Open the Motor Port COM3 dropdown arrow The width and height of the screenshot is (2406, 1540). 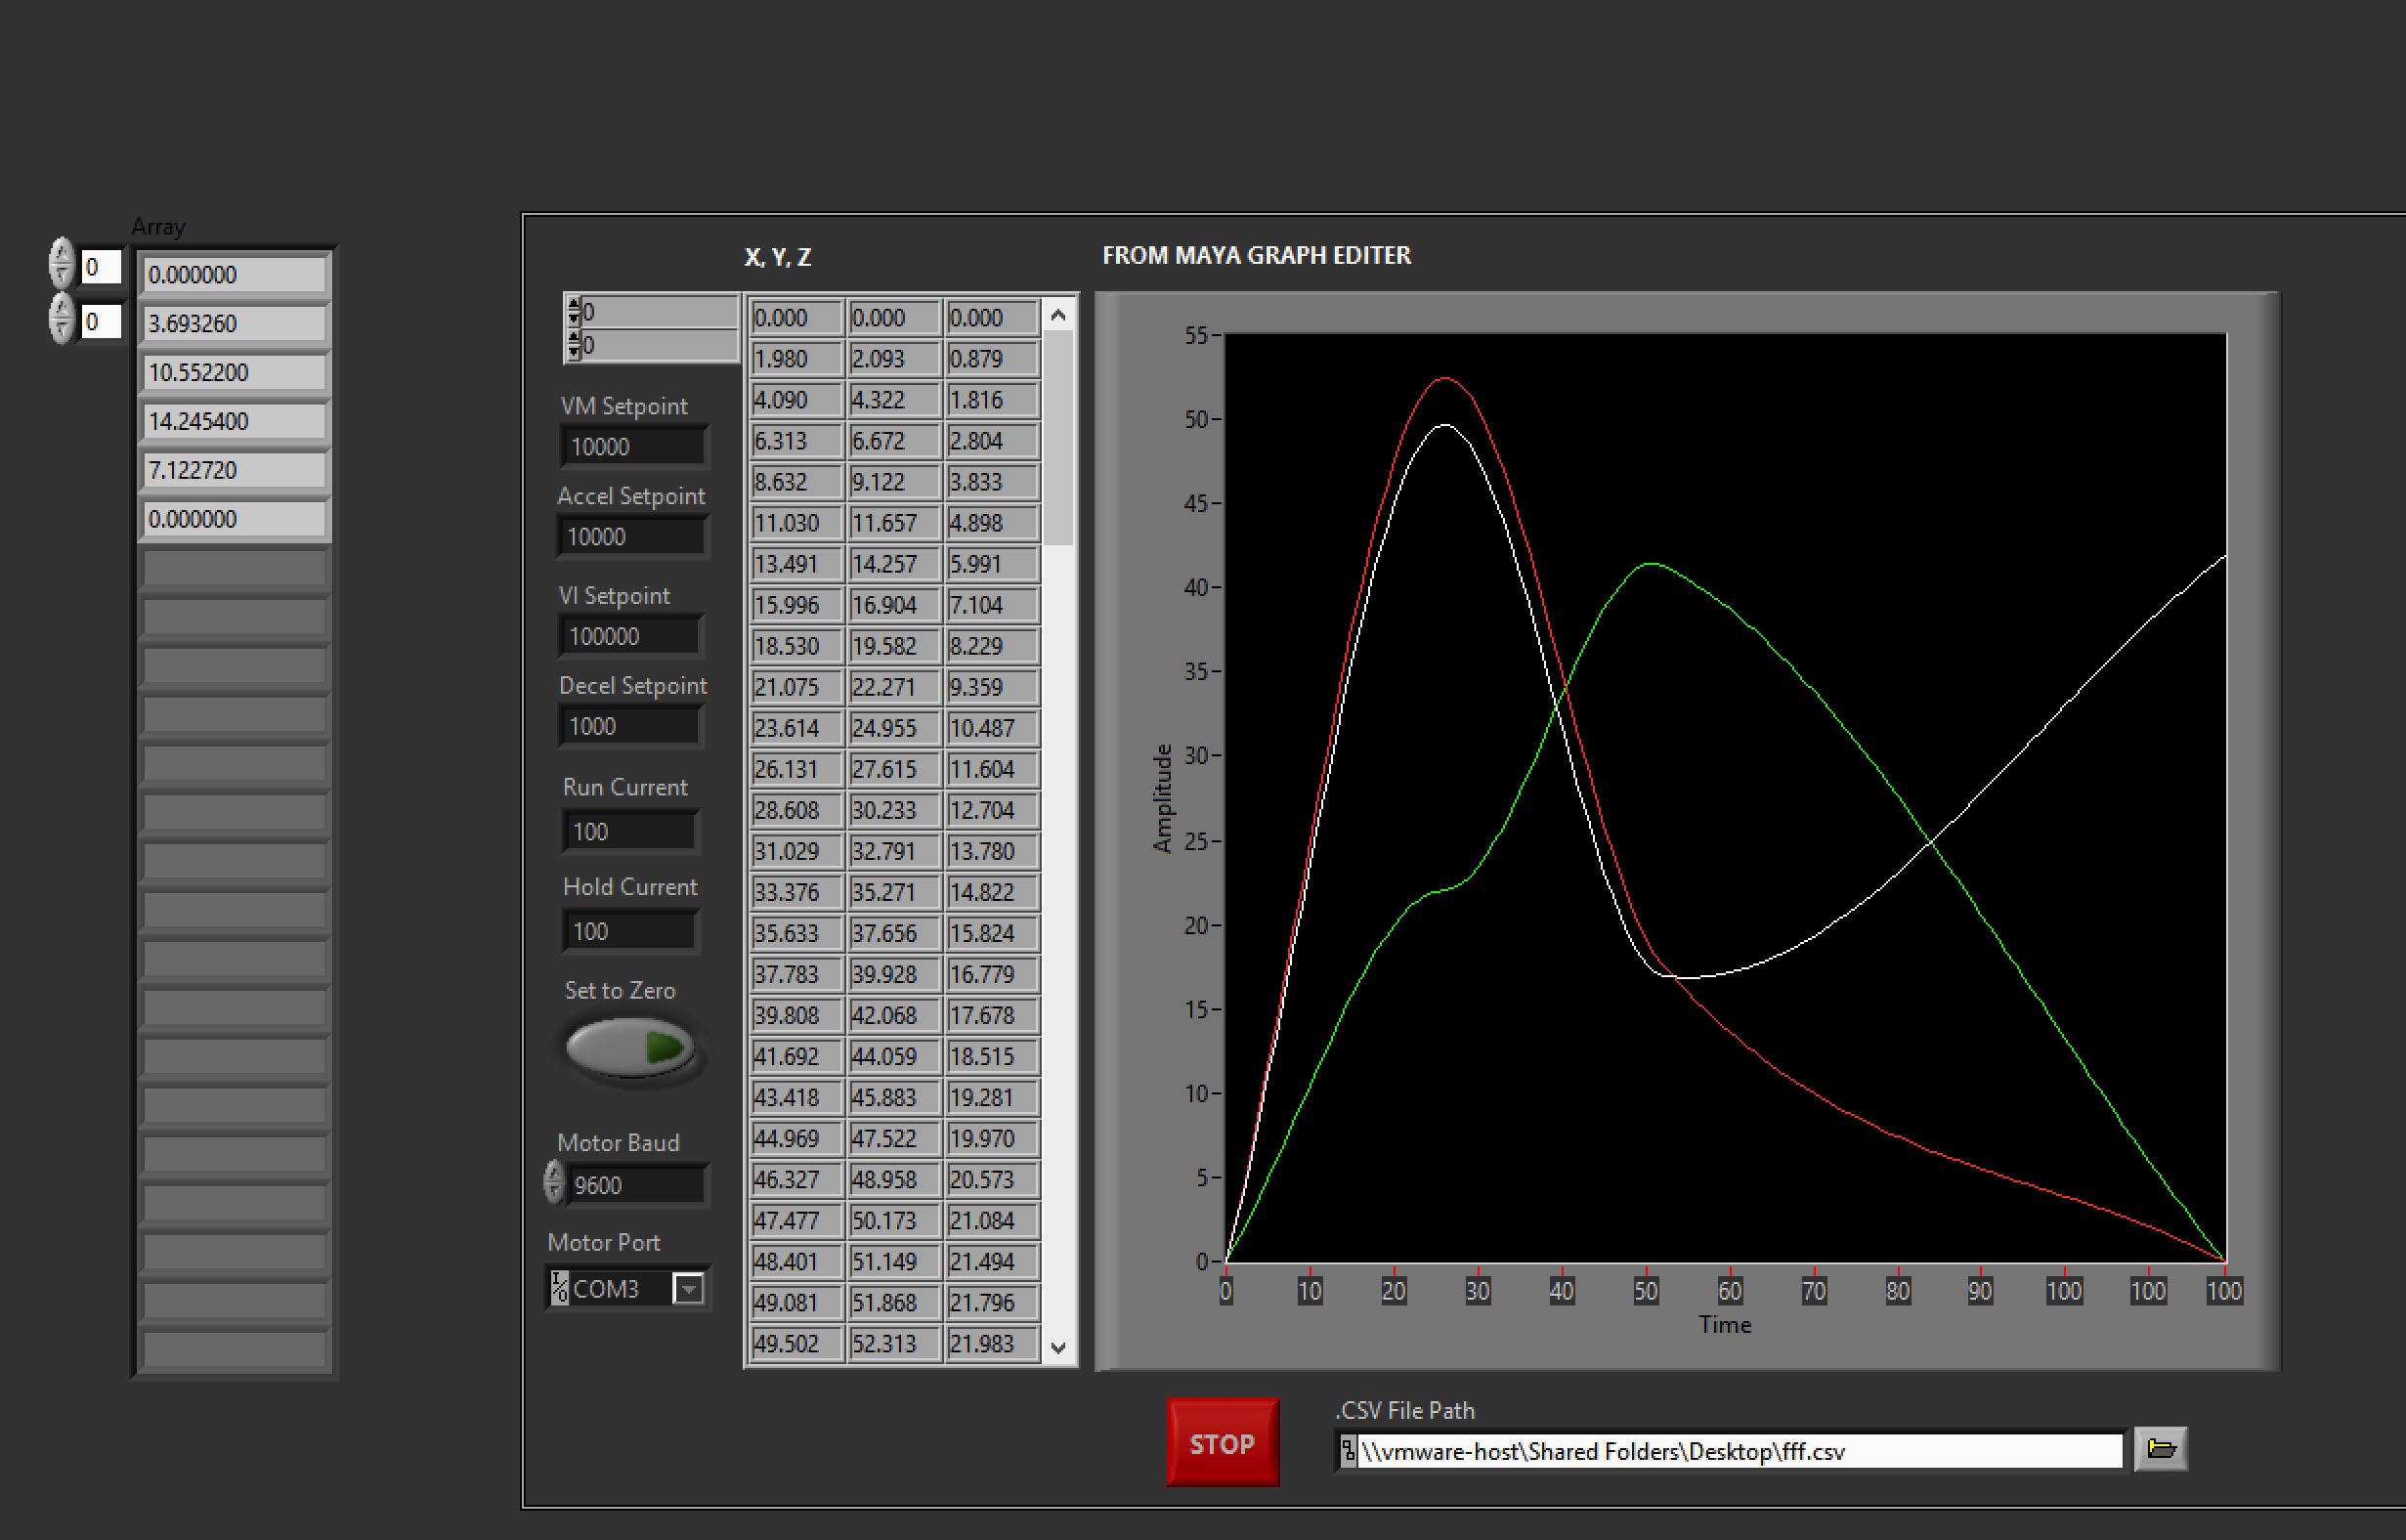[688, 1288]
